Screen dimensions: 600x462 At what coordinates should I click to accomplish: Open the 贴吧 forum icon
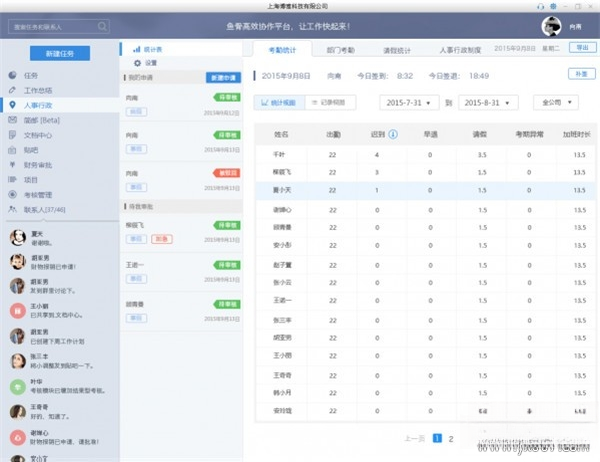pos(13,150)
